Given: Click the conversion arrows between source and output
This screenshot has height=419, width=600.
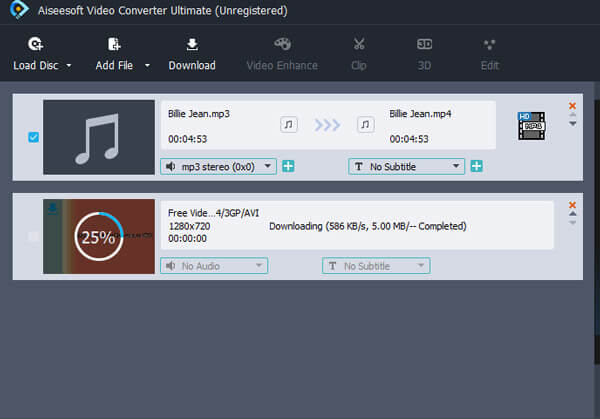Looking at the screenshot, I should pos(327,125).
